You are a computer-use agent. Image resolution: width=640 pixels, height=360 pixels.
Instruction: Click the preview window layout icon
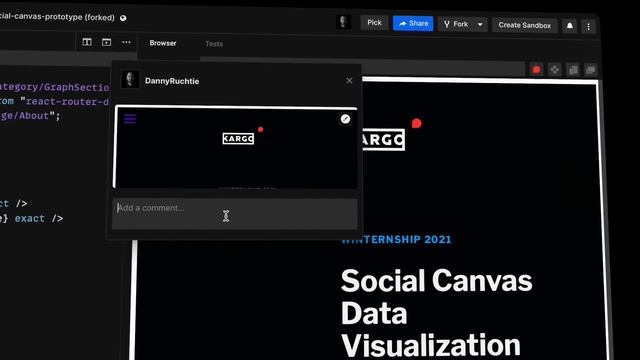[107, 42]
